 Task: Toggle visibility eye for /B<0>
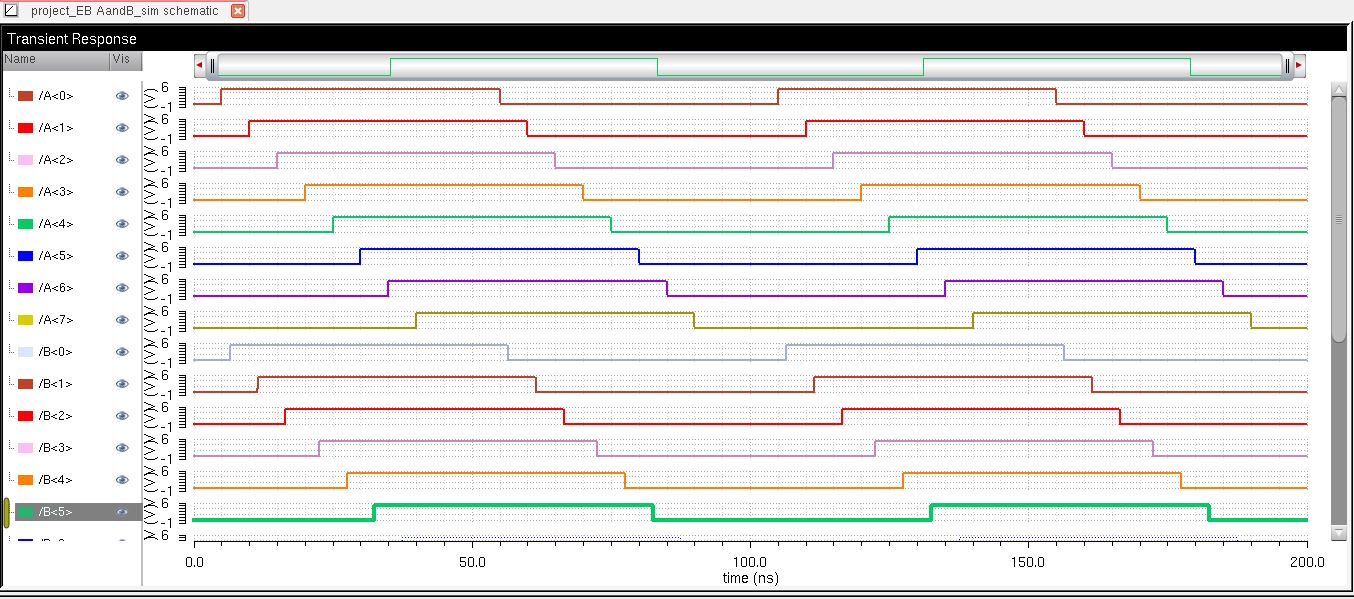tap(122, 352)
